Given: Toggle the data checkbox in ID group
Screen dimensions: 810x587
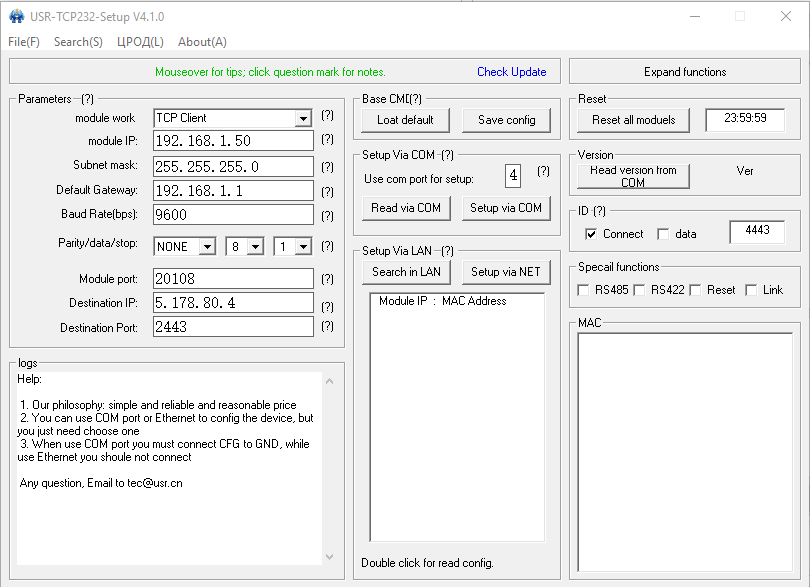Looking at the screenshot, I should pyautogui.click(x=663, y=234).
